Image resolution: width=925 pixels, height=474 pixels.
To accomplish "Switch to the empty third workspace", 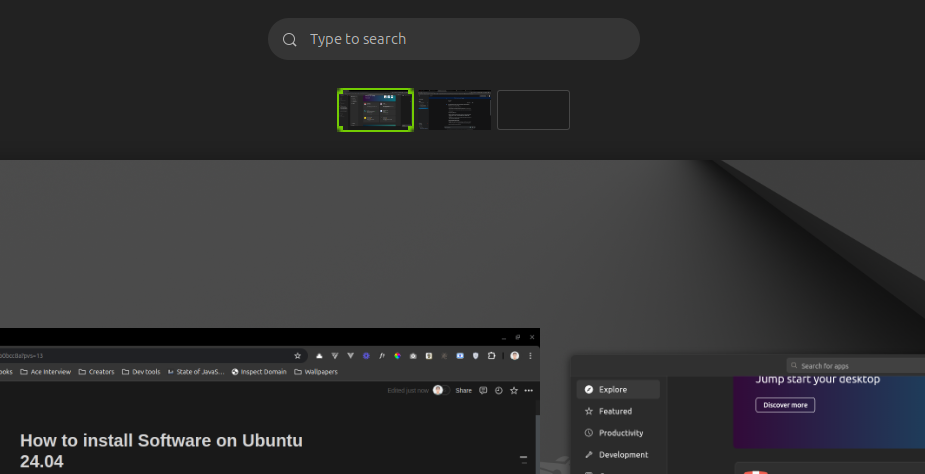I will [x=533, y=110].
